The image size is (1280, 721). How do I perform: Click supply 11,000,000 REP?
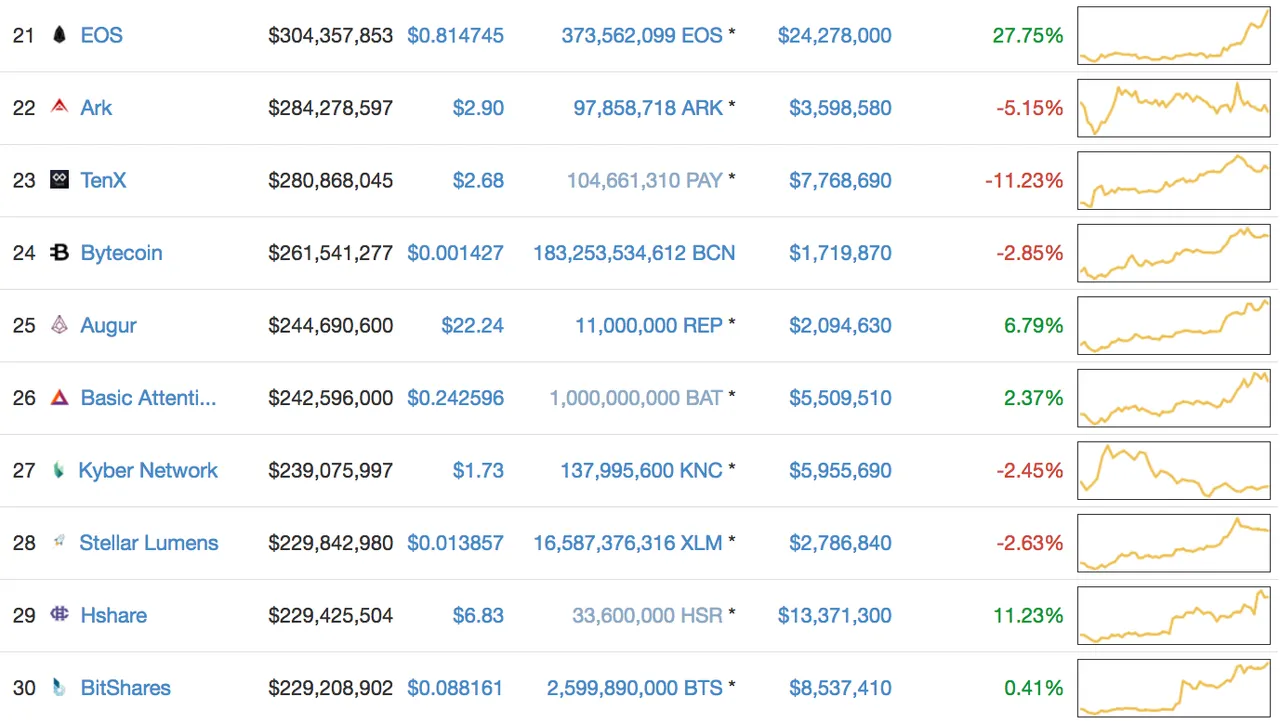[x=649, y=325]
